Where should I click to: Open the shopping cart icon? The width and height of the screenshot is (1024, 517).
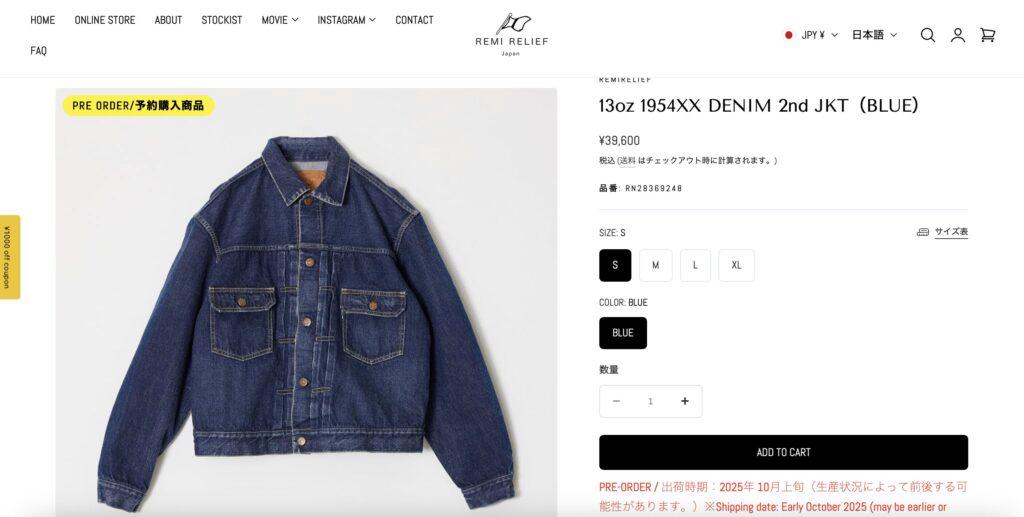[x=987, y=35]
